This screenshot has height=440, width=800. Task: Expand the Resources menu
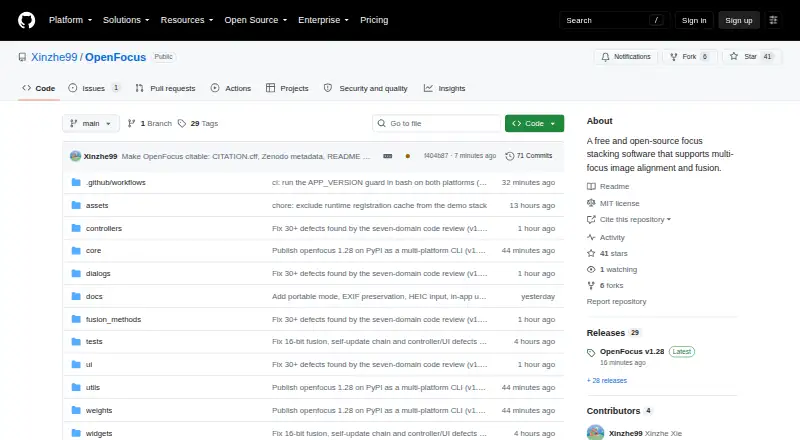[x=187, y=20]
